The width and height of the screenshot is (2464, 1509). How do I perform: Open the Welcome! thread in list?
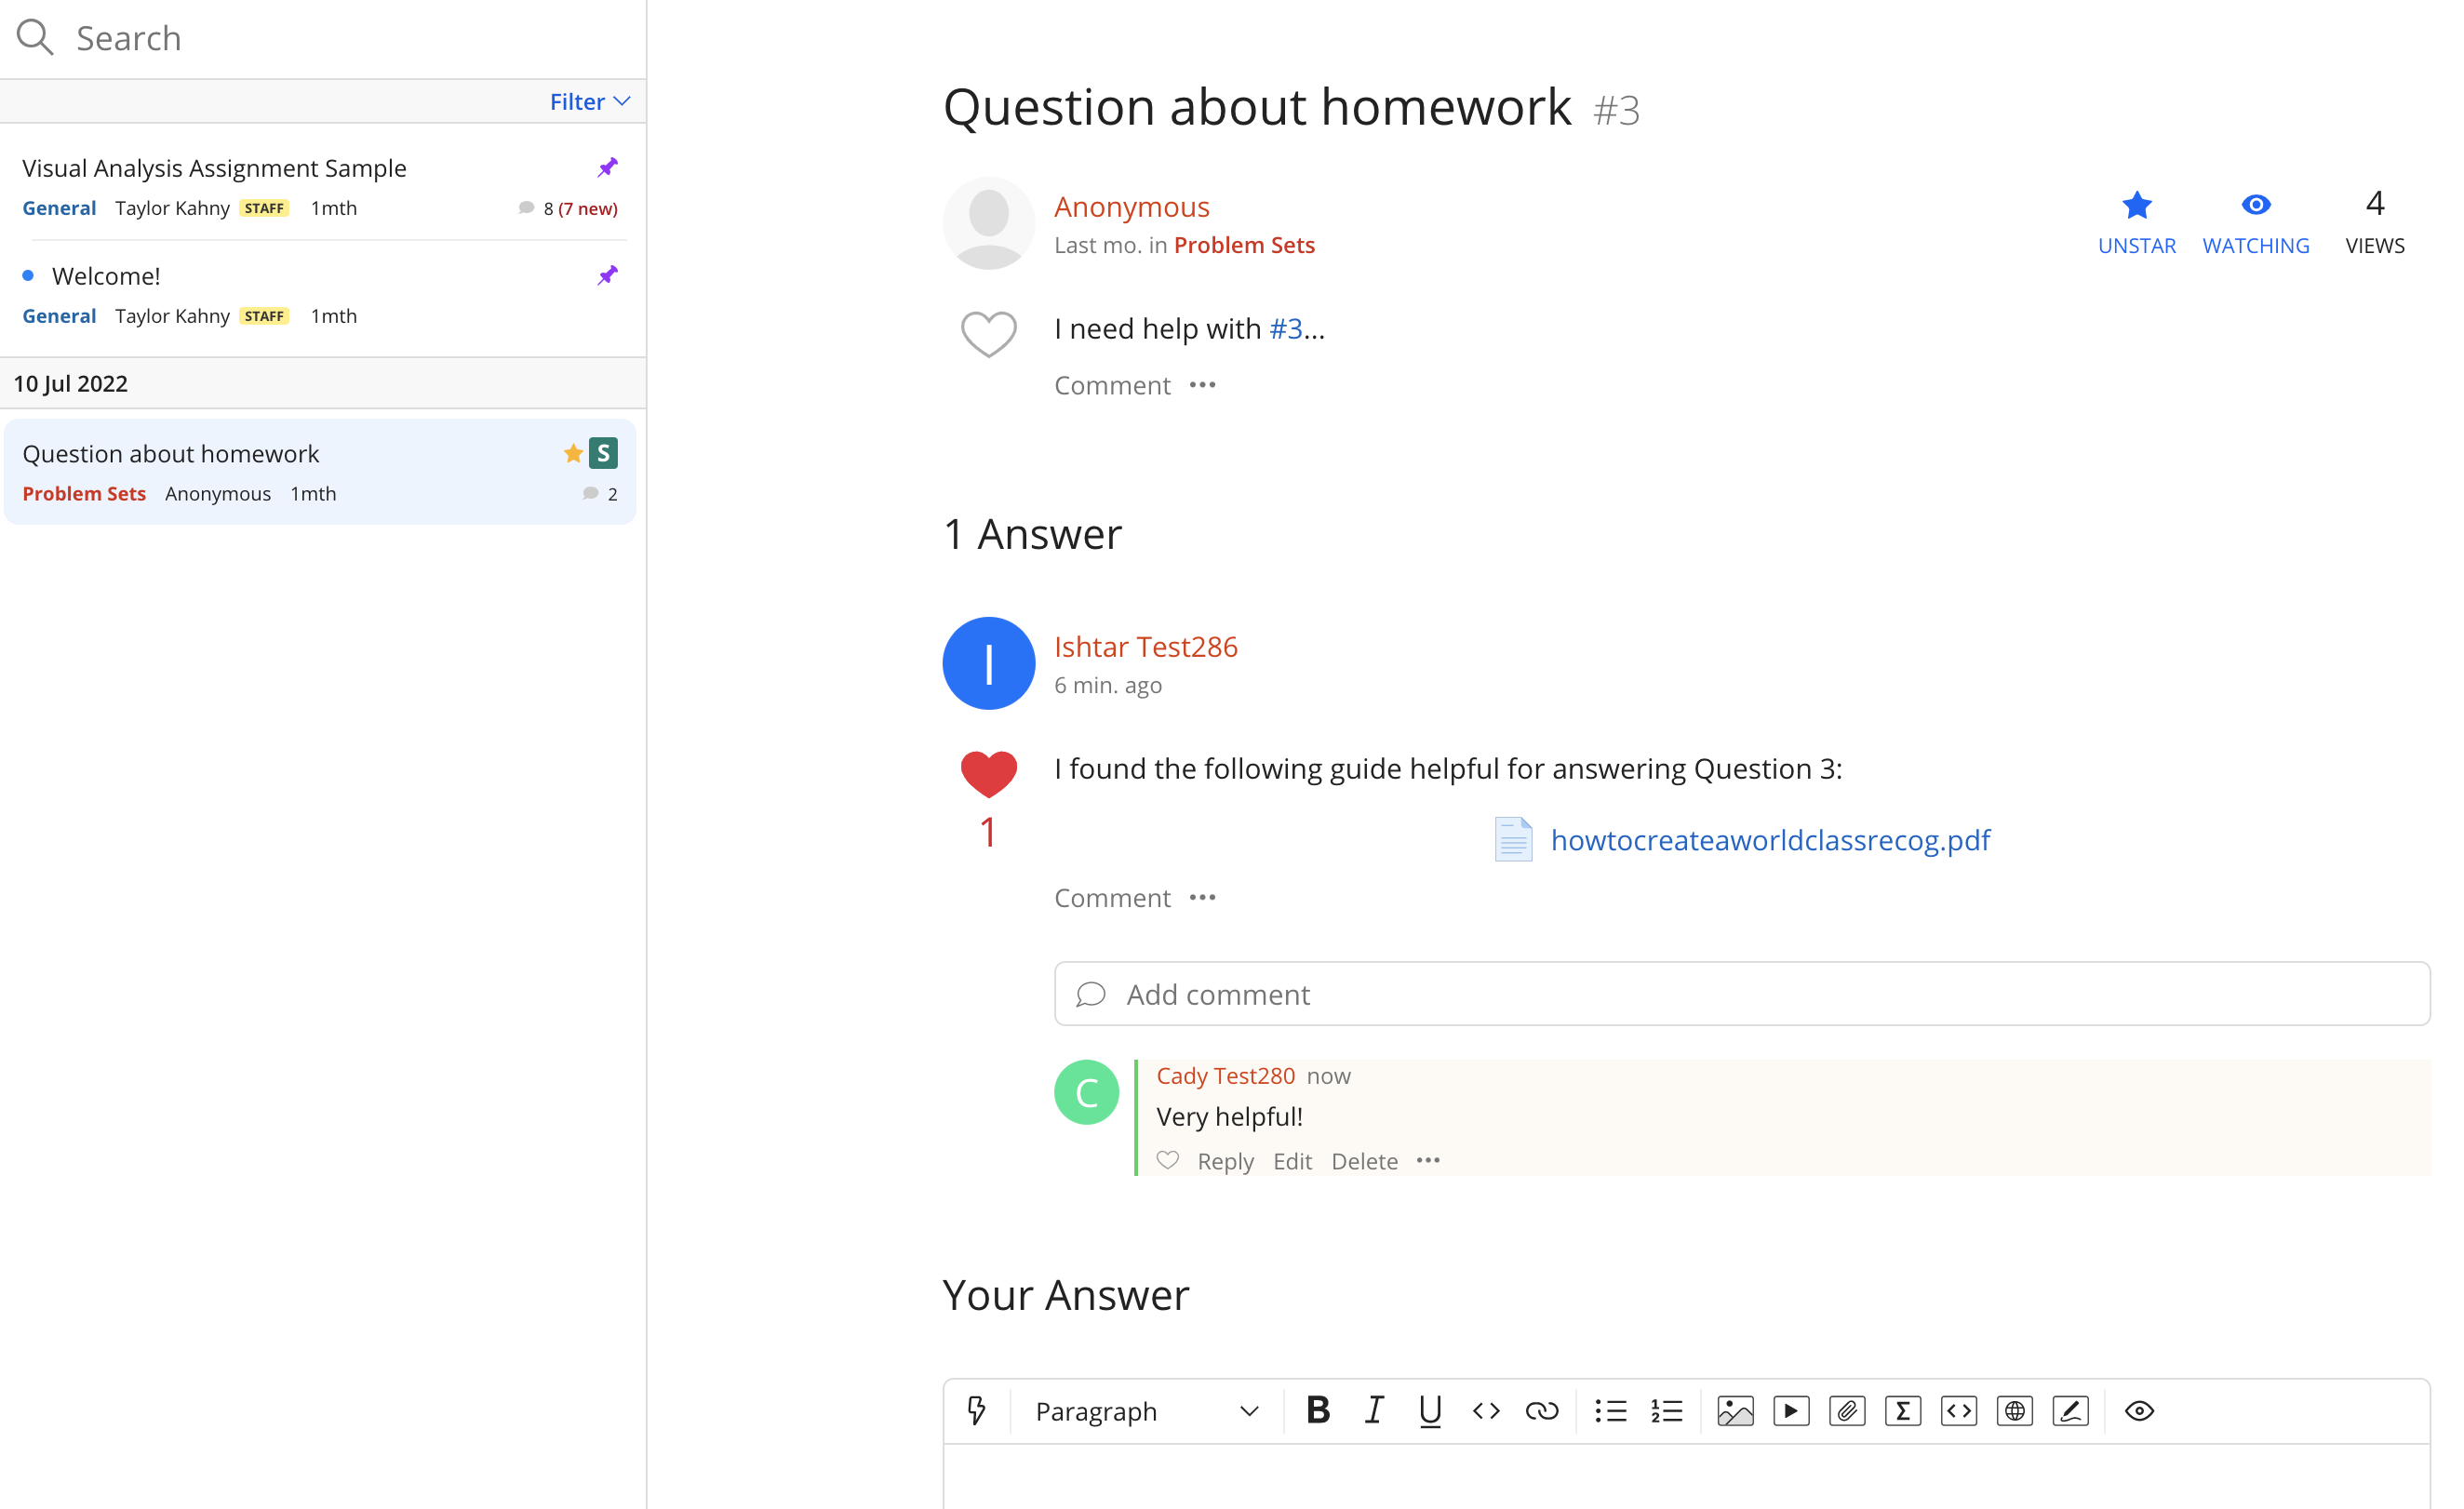[x=106, y=275]
